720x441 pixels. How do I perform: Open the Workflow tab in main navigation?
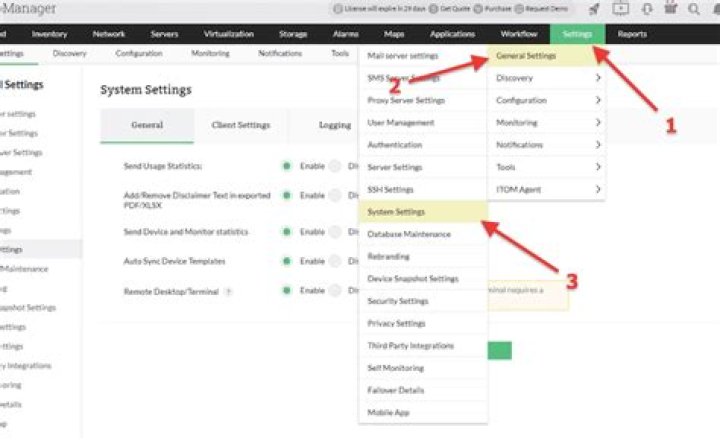click(519, 34)
